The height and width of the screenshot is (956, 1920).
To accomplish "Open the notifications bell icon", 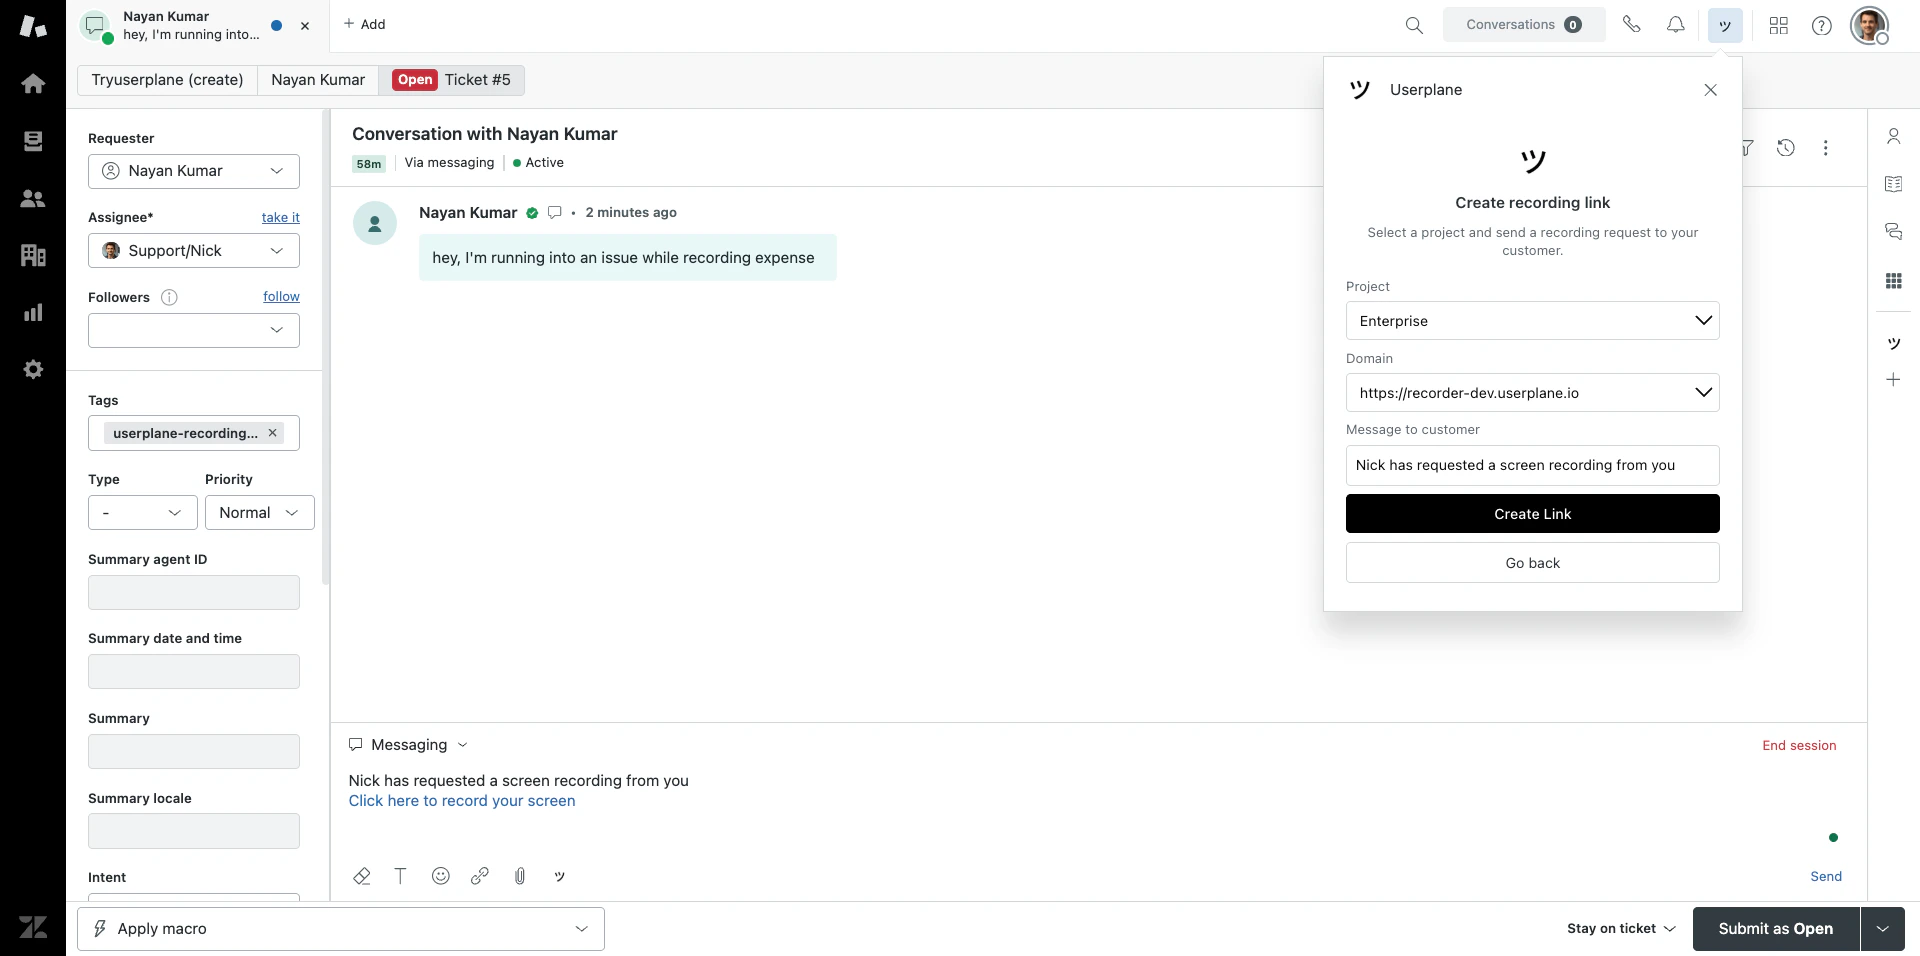I will tap(1676, 25).
